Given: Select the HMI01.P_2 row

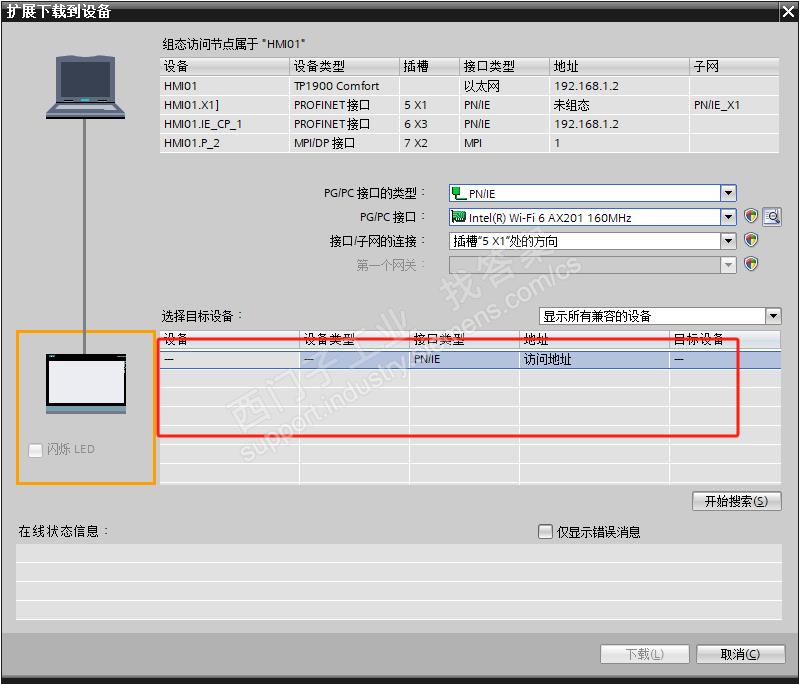Looking at the screenshot, I should click(x=469, y=143).
